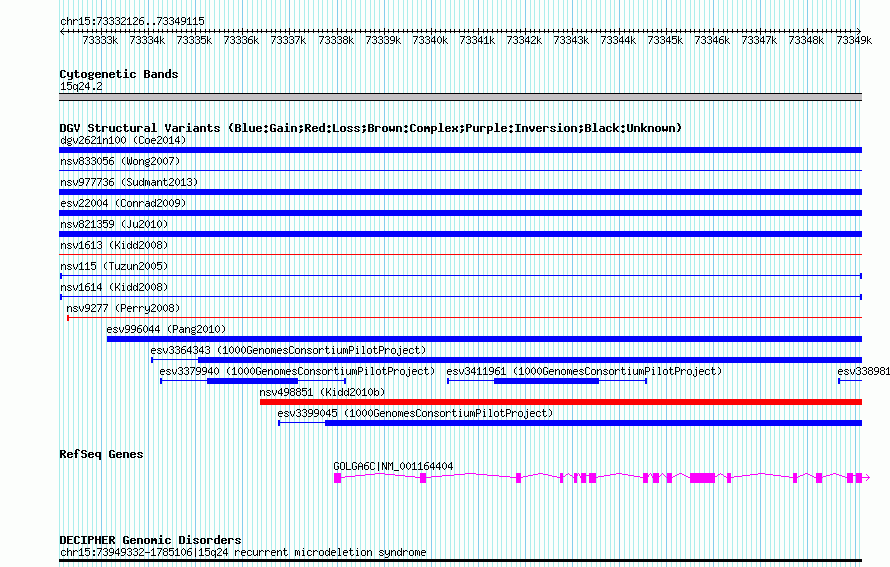
Task: Open the GOLGA6C|NM_001164404 gene label
Action: tap(393, 466)
